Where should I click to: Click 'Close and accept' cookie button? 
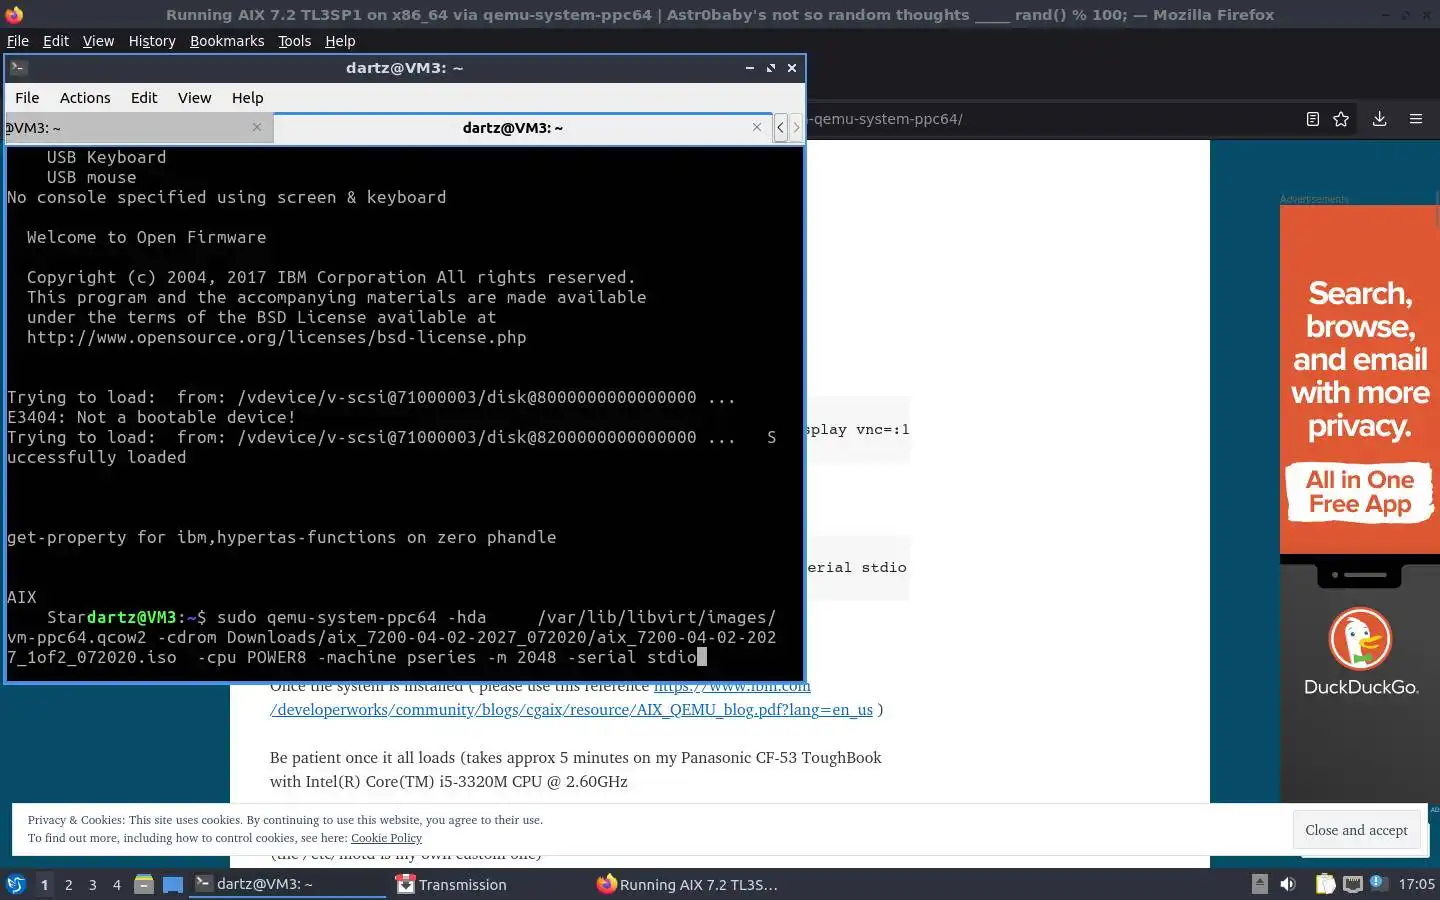[1356, 830]
